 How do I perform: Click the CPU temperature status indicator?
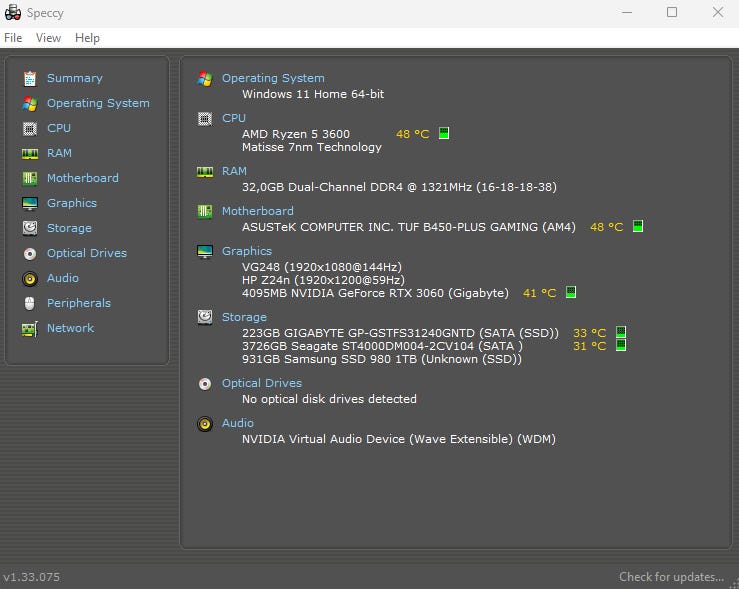tap(444, 133)
